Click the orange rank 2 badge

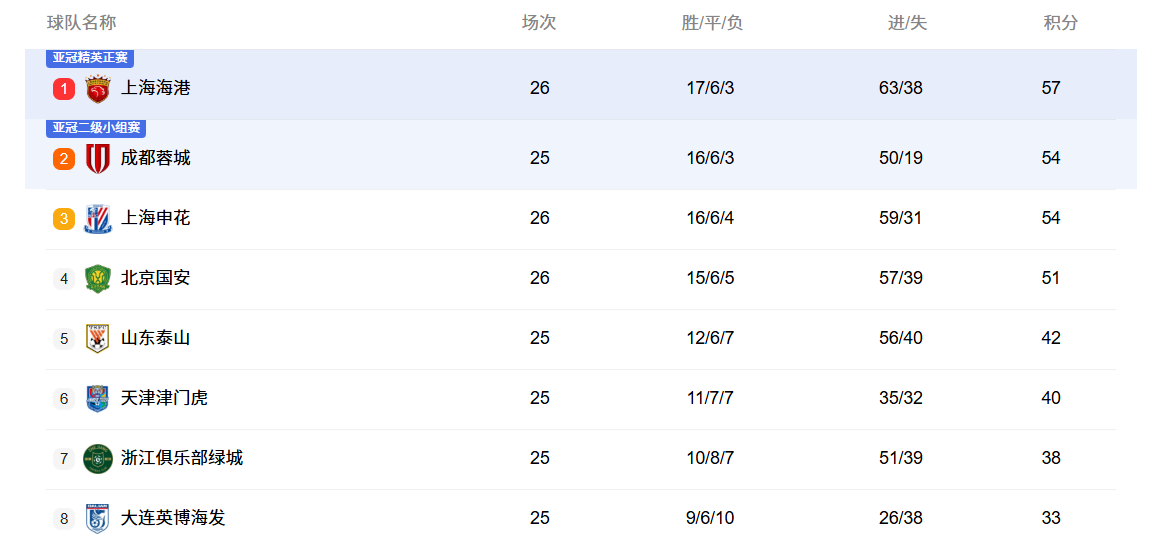pos(64,159)
